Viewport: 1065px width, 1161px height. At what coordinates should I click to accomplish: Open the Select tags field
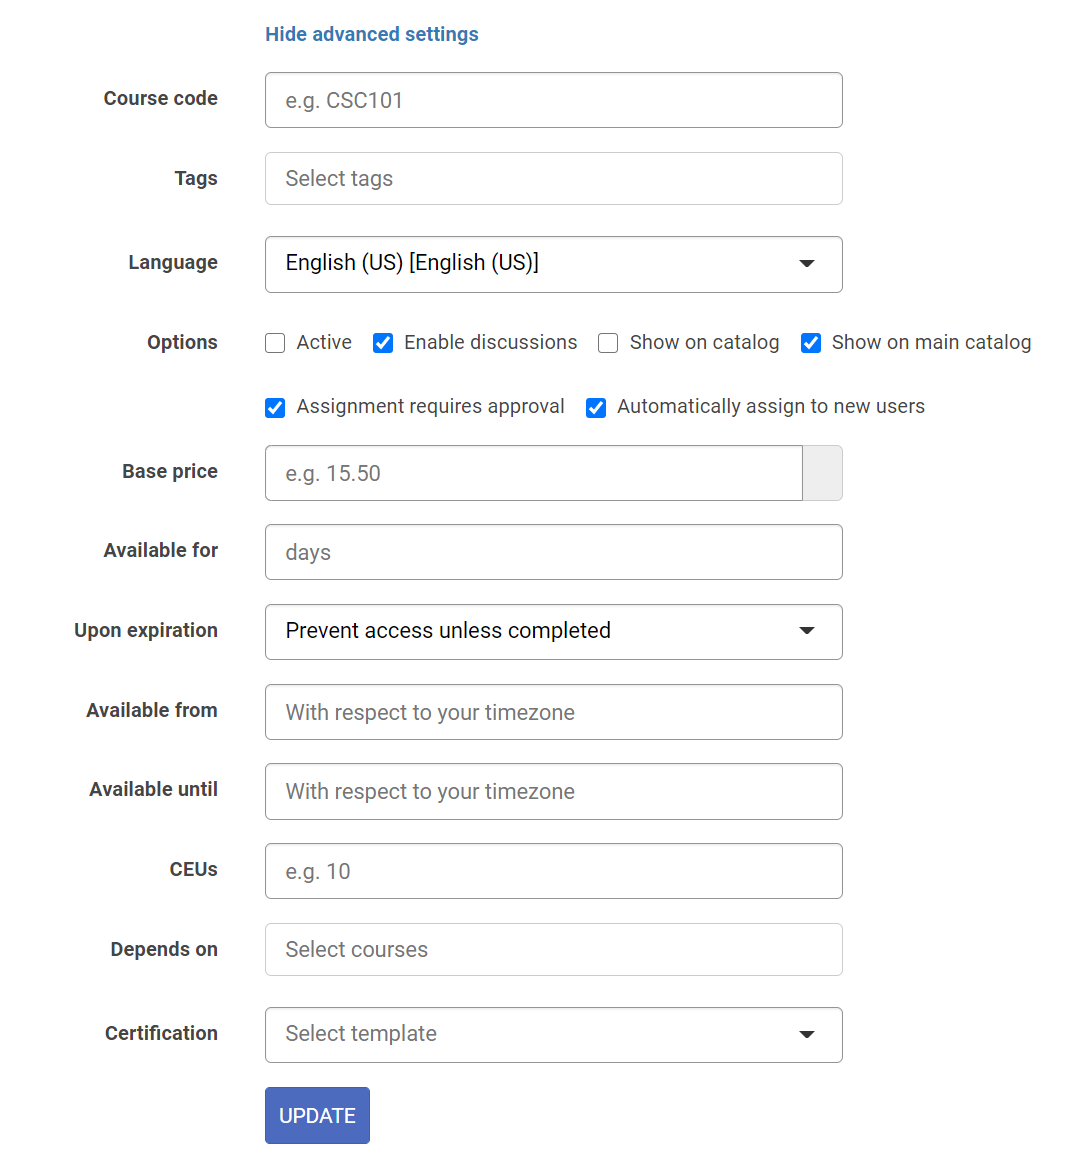tap(553, 178)
